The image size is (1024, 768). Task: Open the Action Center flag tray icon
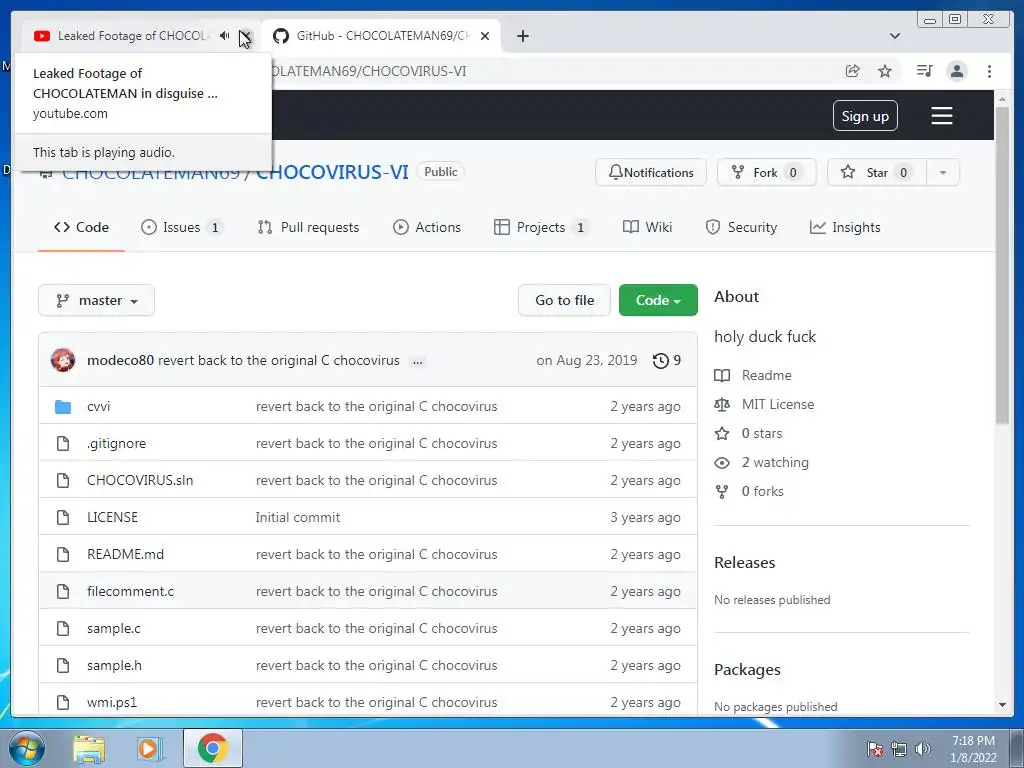coord(875,749)
